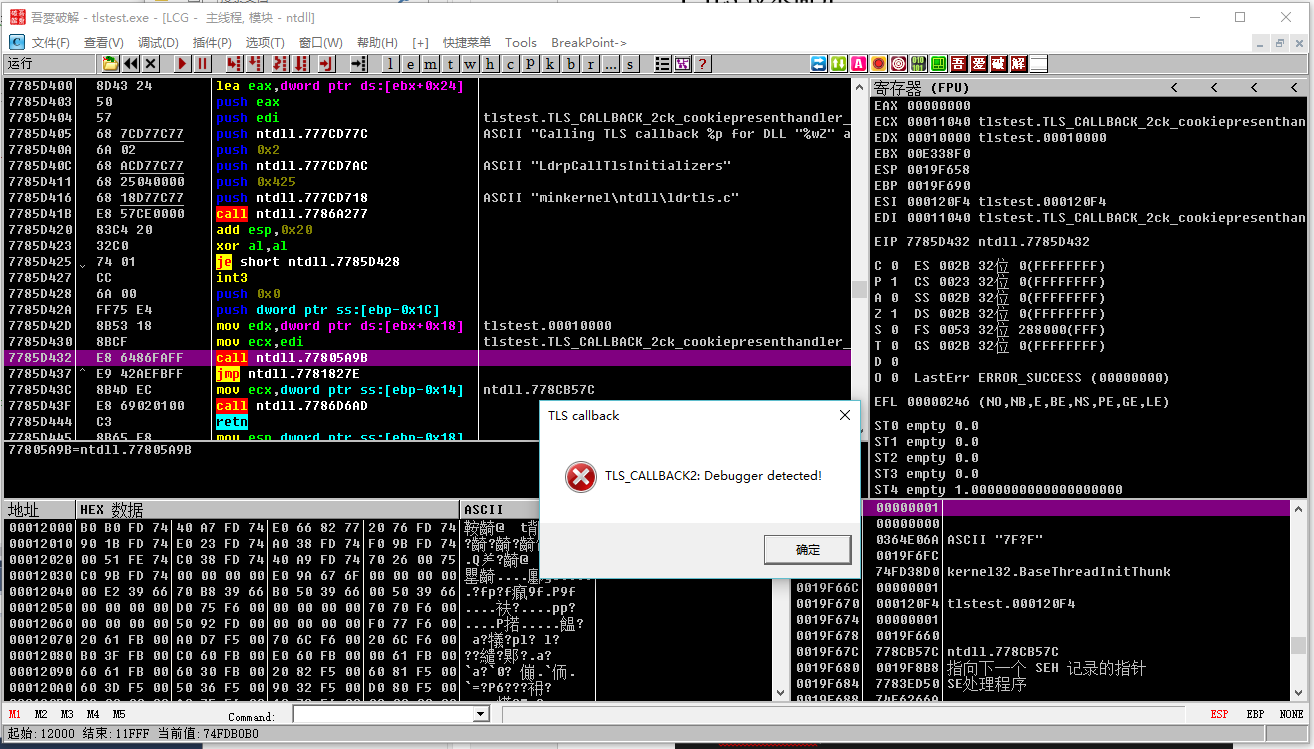Open Breakpoints window with 'b' button
This screenshot has height=749, width=1314.
(571, 64)
